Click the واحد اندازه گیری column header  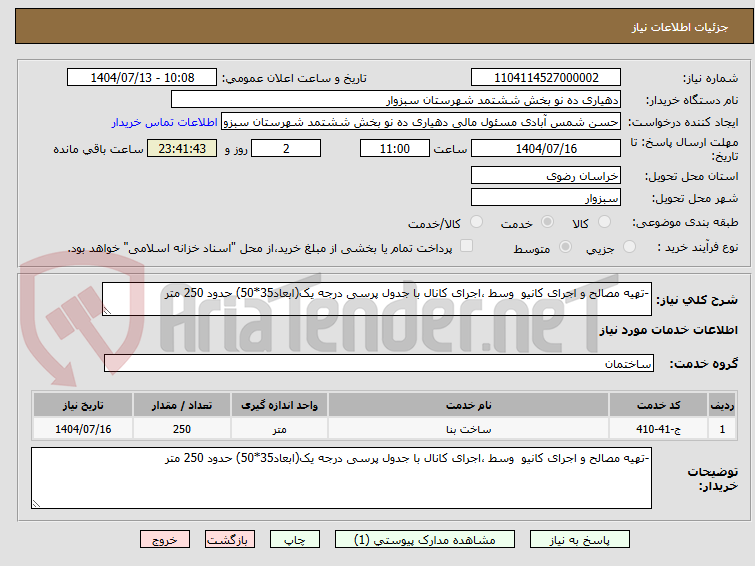[x=279, y=405]
